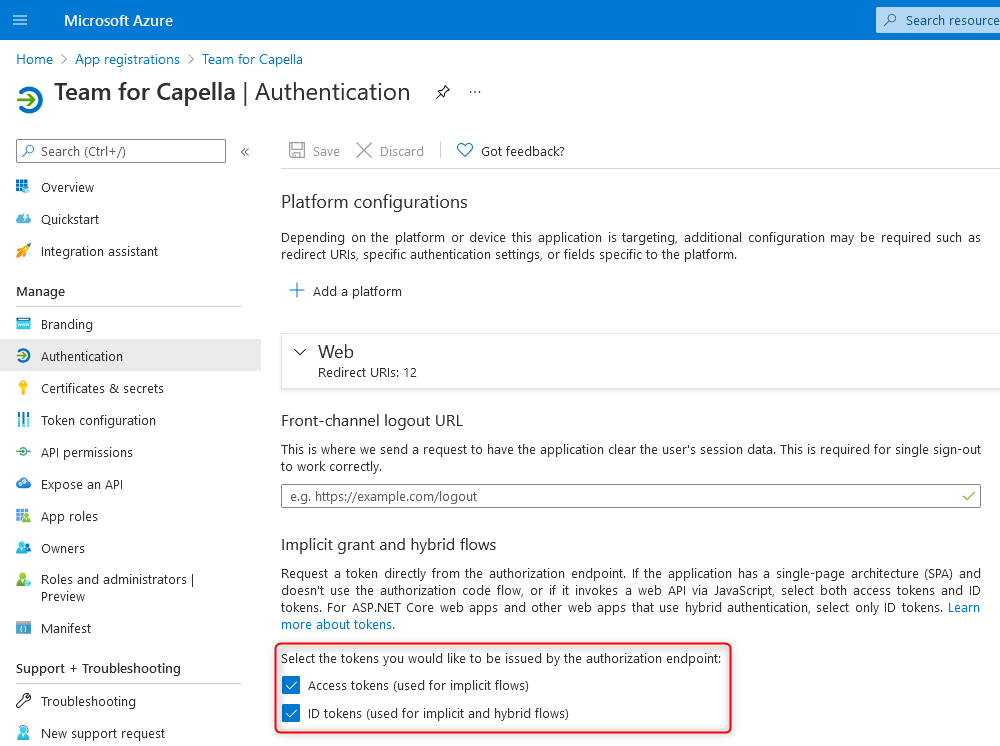Viewport: 1000px width, 746px height.
Task: Disable ID tokens checkbox
Action: 290,712
